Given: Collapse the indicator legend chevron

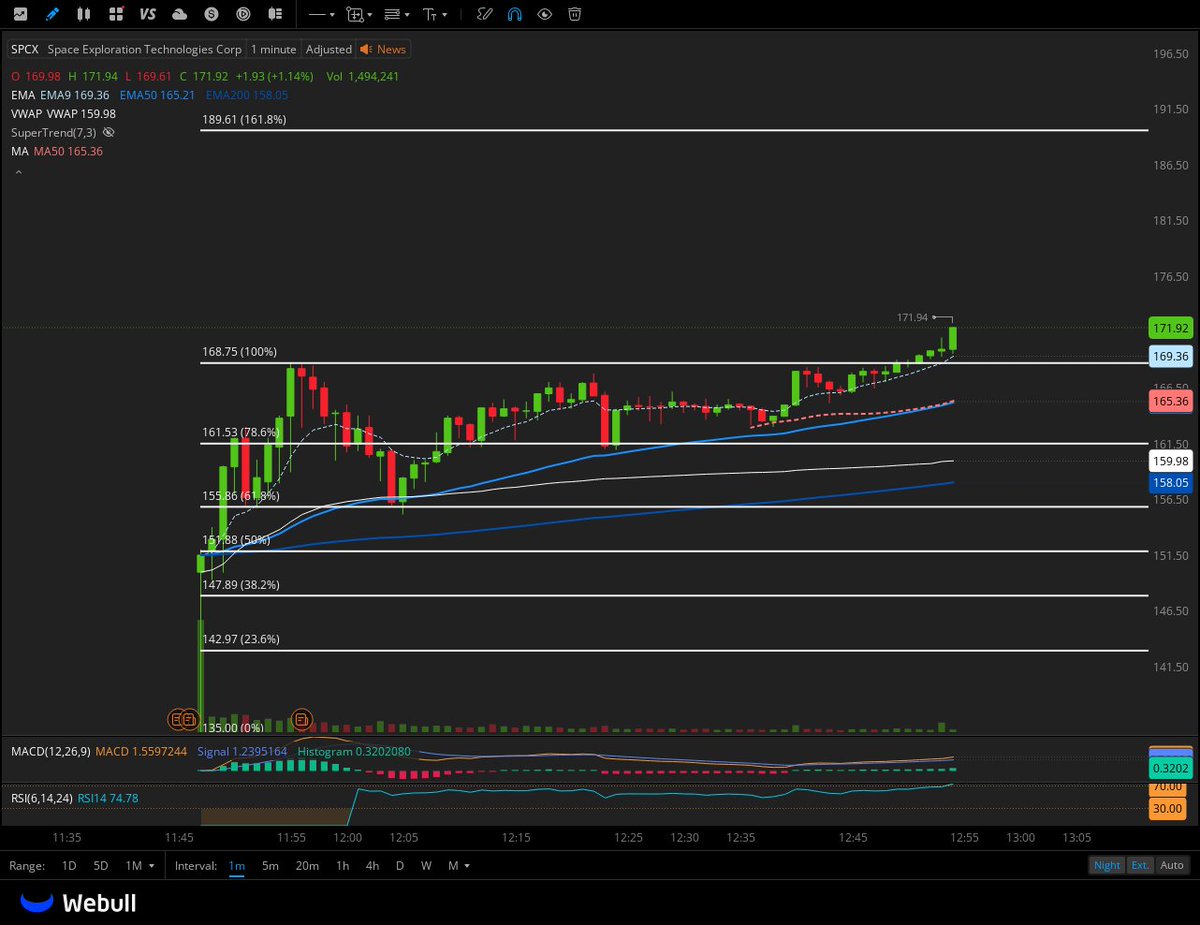Looking at the screenshot, I should click(17, 172).
